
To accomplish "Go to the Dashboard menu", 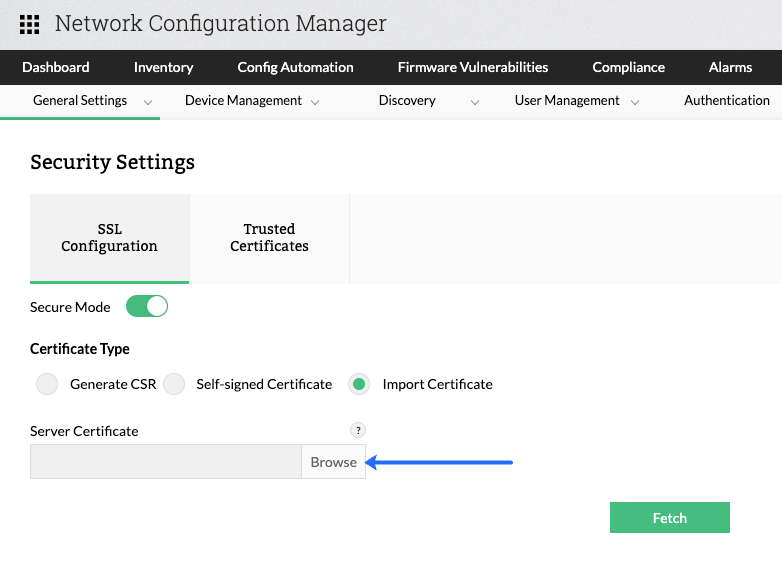I will pyautogui.click(x=56, y=67).
